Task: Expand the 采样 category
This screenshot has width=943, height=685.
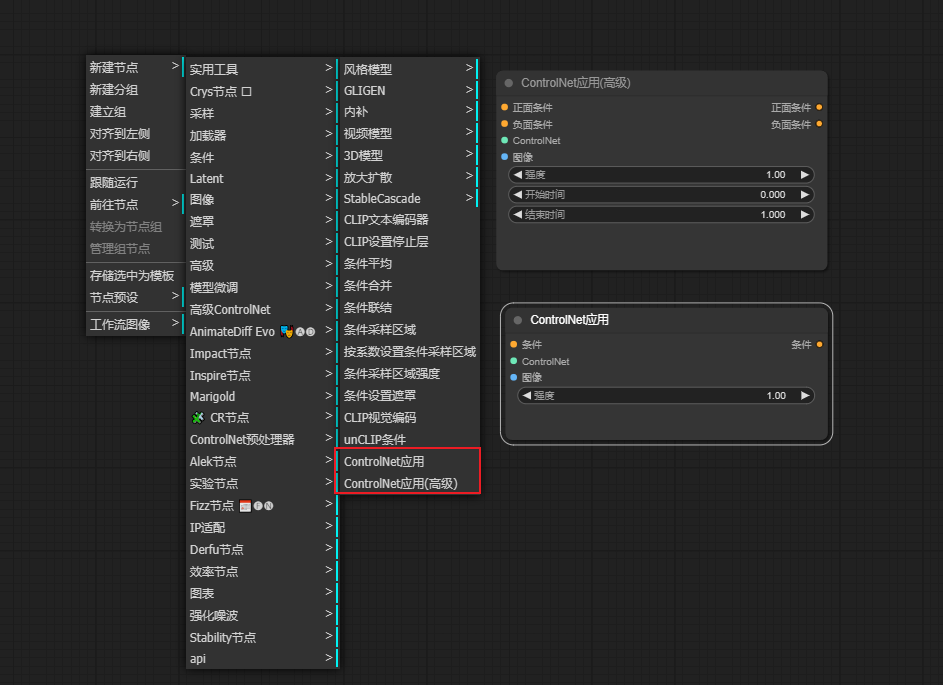Action: pyautogui.click(x=262, y=113)
